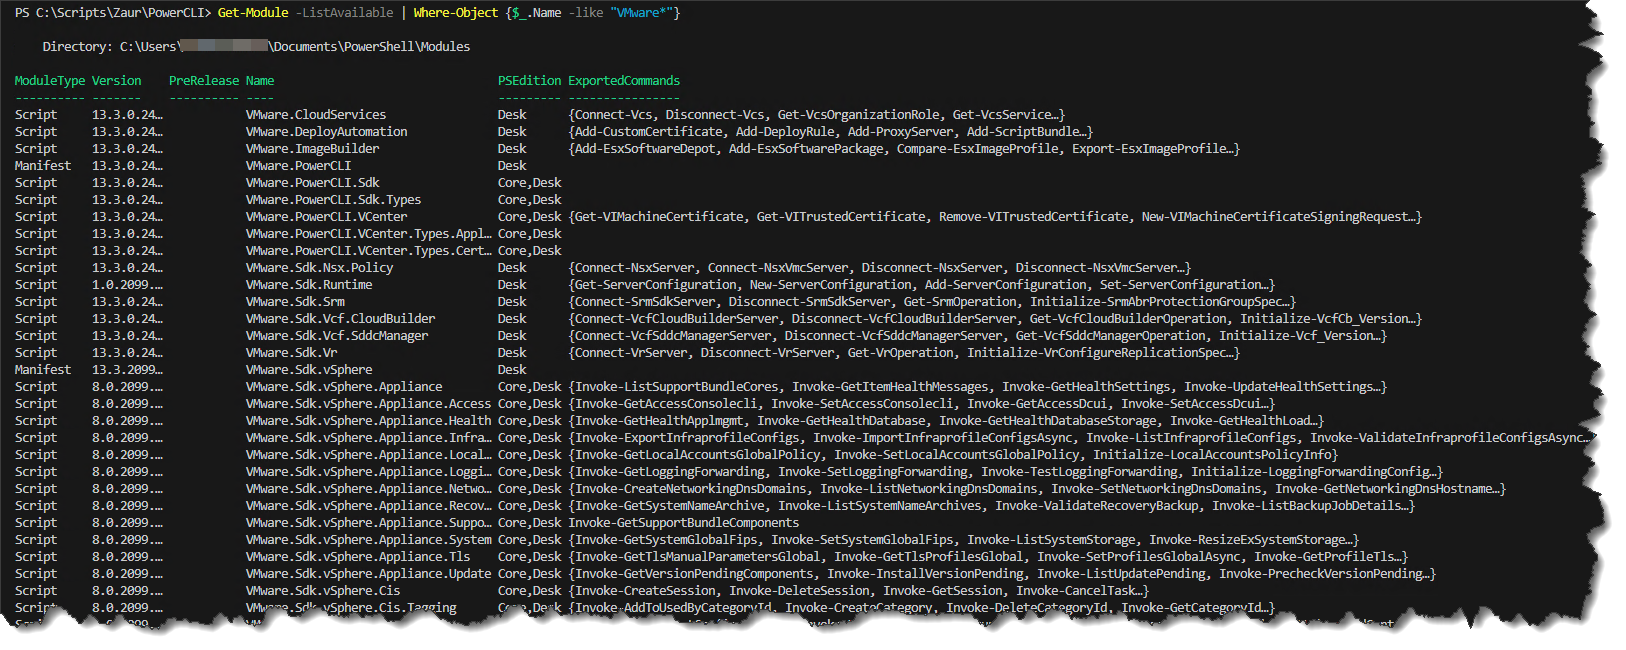Viewport: 1626px width, 650px height.
Task: Click the Invoke-ListSupportBundleCores exported command
Action: (x=677, y=387)
